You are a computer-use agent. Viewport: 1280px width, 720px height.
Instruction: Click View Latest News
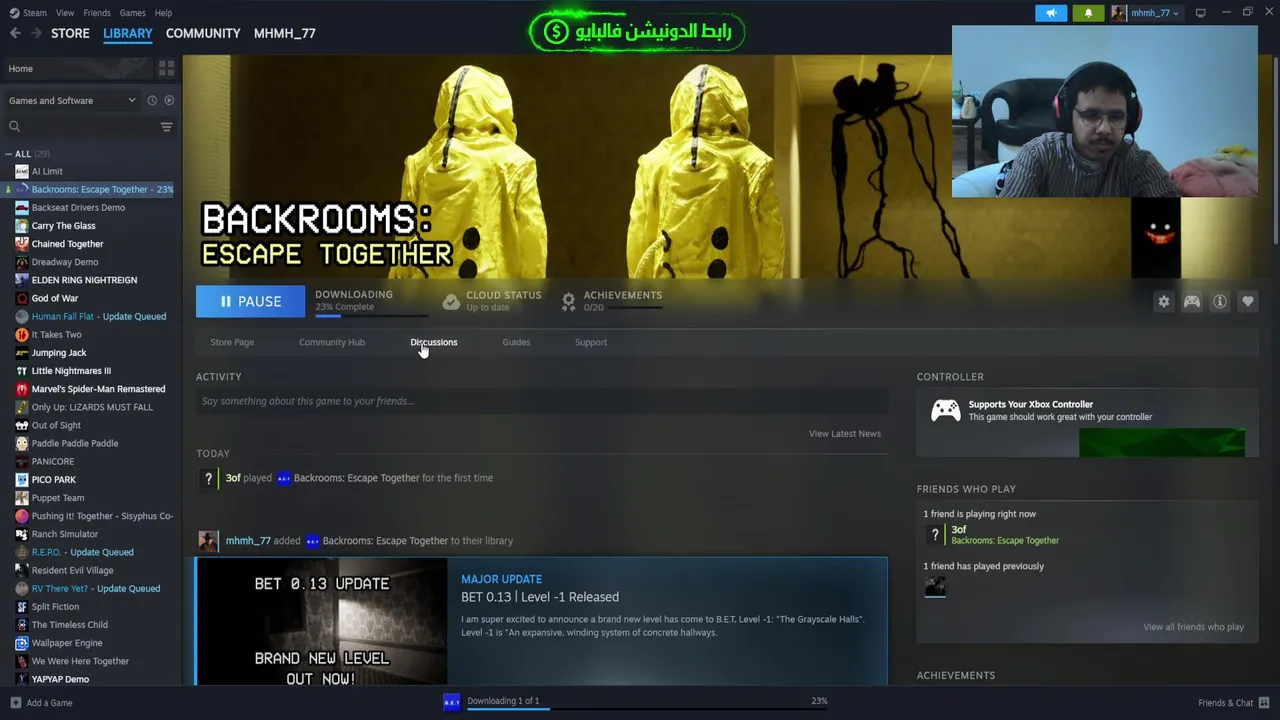(x=845, y=433)
